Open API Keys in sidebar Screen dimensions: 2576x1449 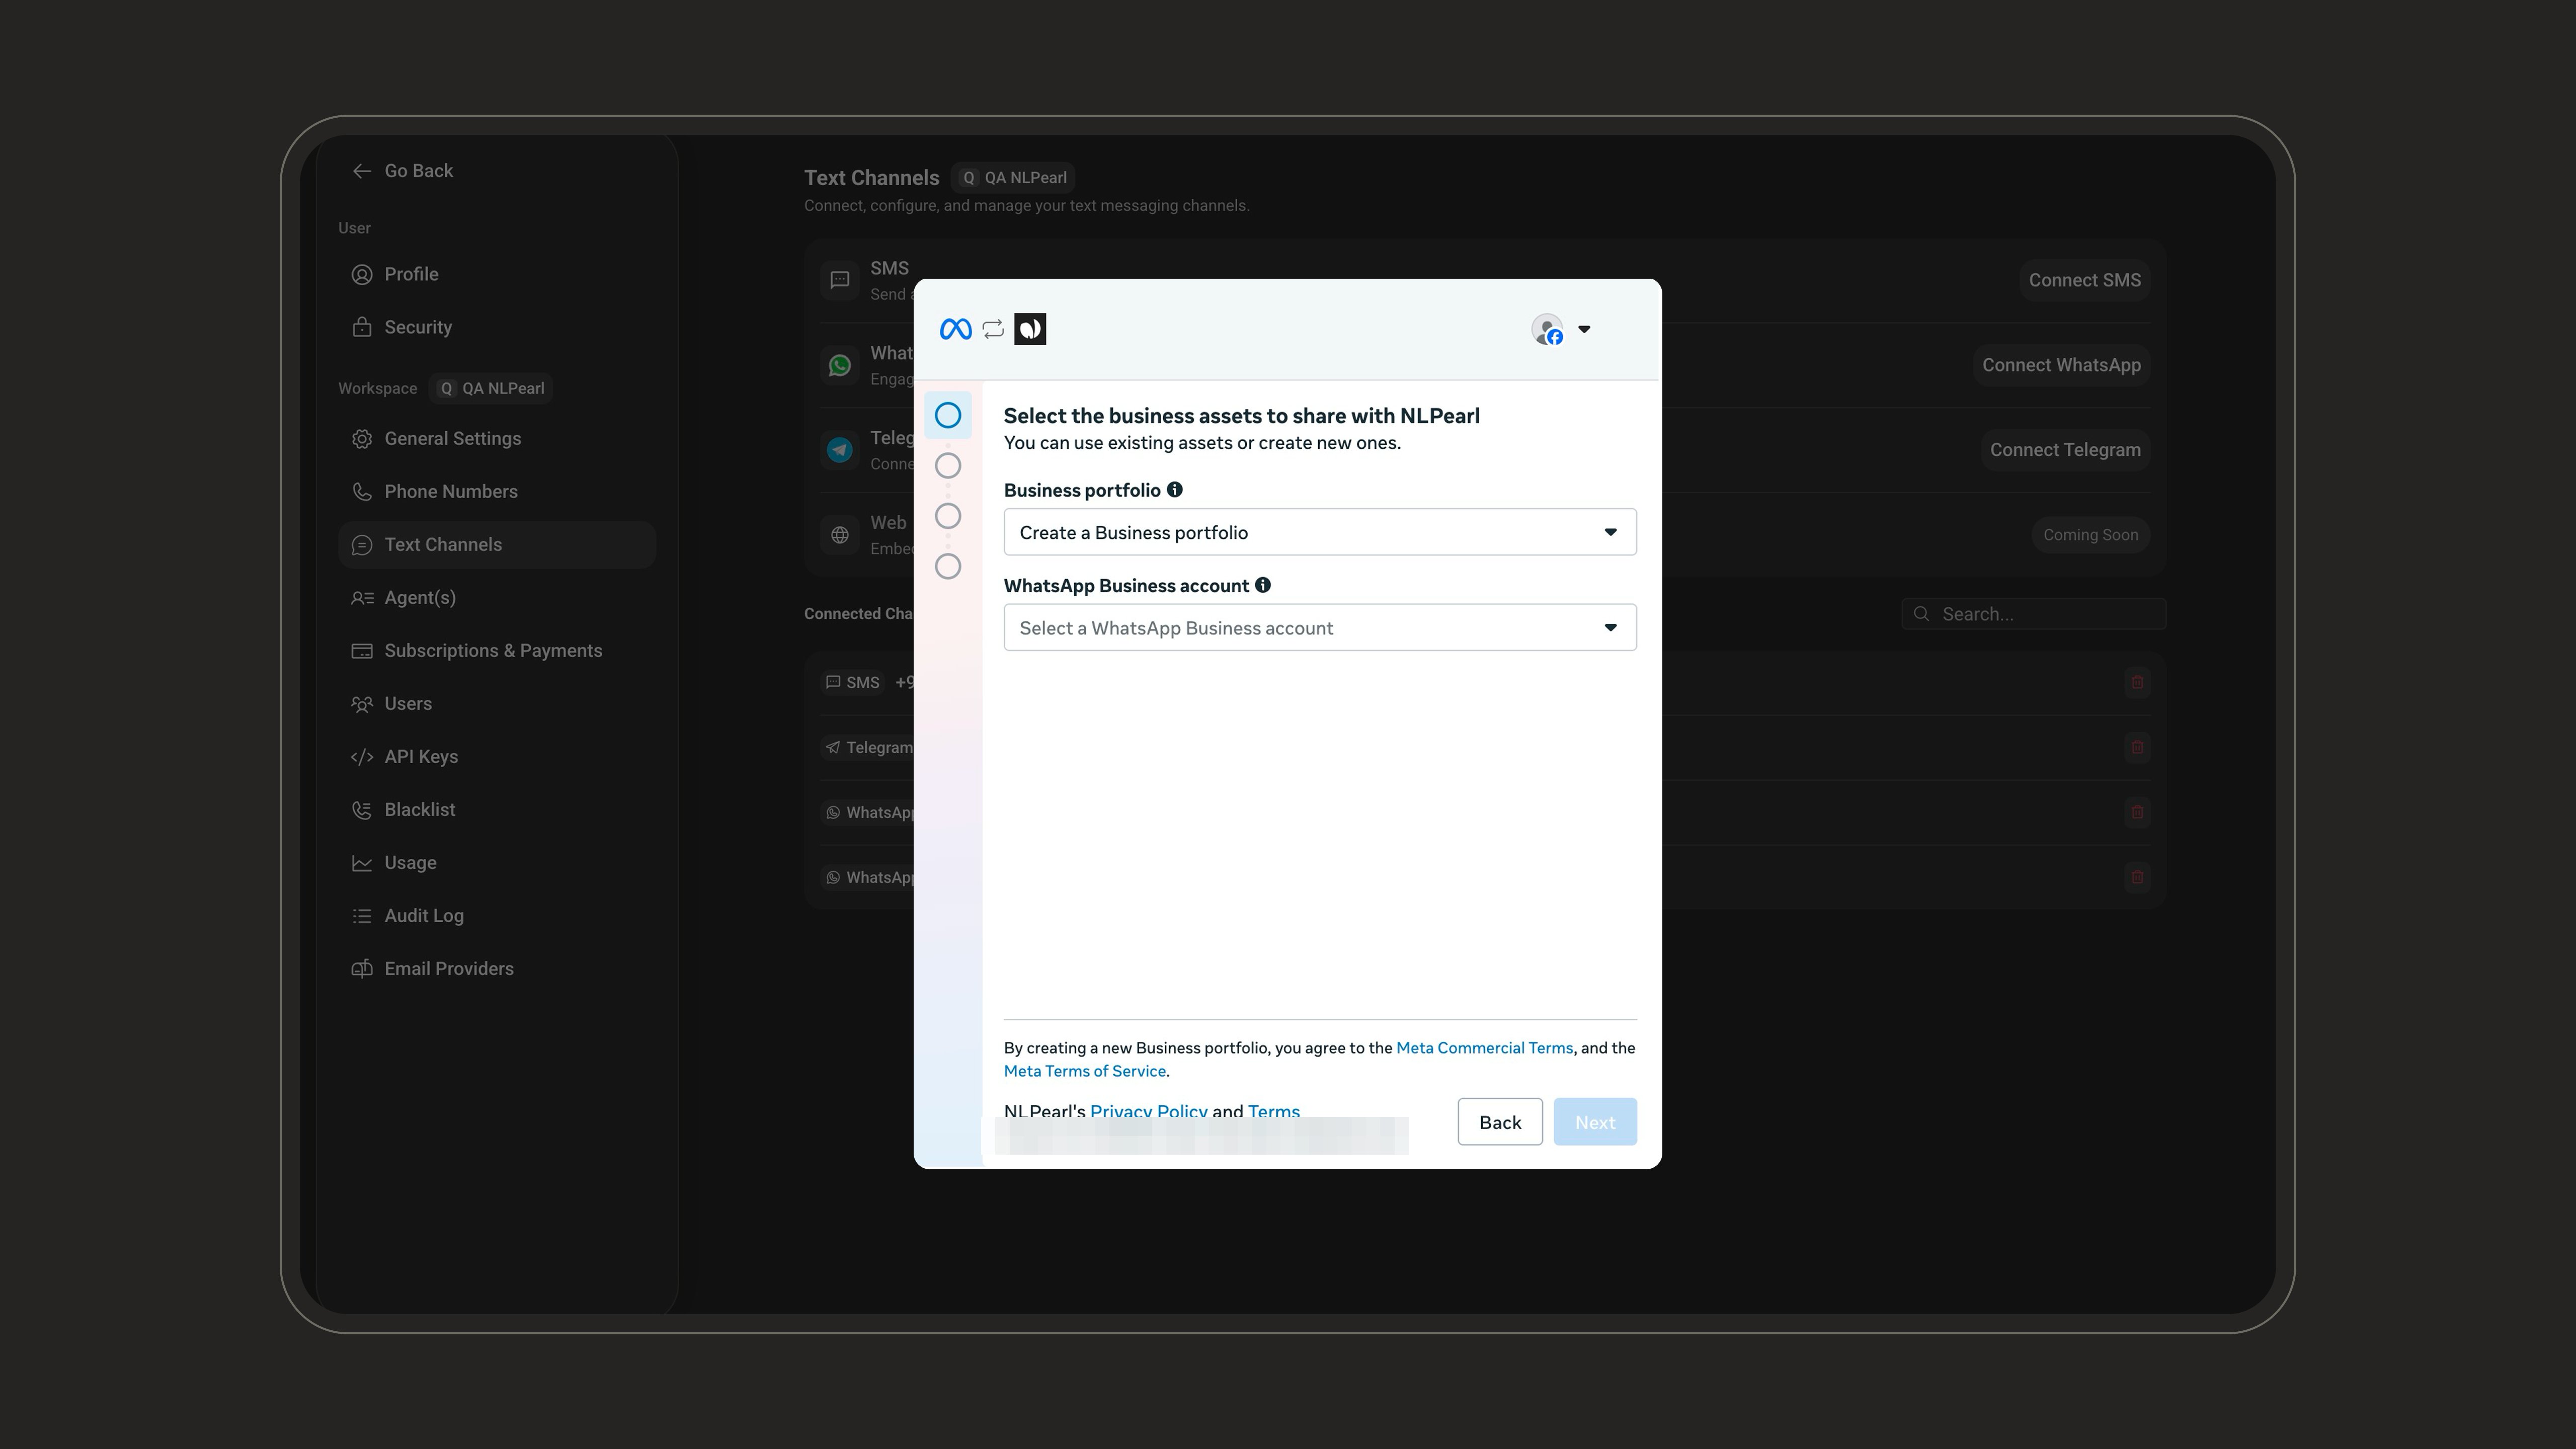(497, 756)
